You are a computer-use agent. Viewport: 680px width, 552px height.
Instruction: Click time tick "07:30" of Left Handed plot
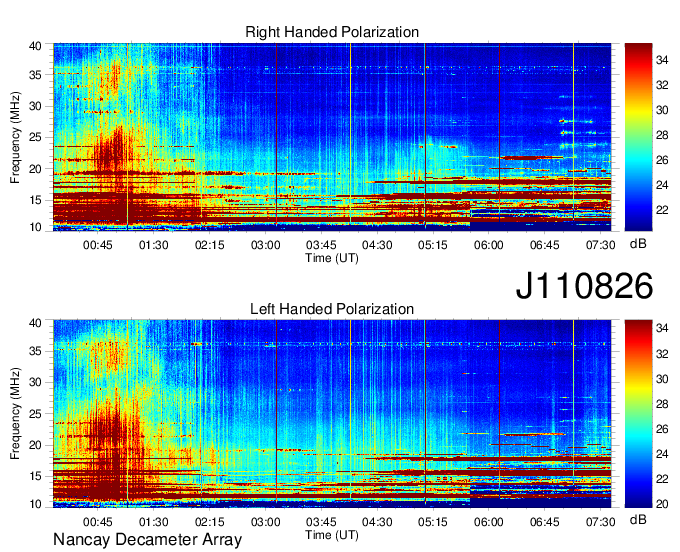(x=601, y=522)
